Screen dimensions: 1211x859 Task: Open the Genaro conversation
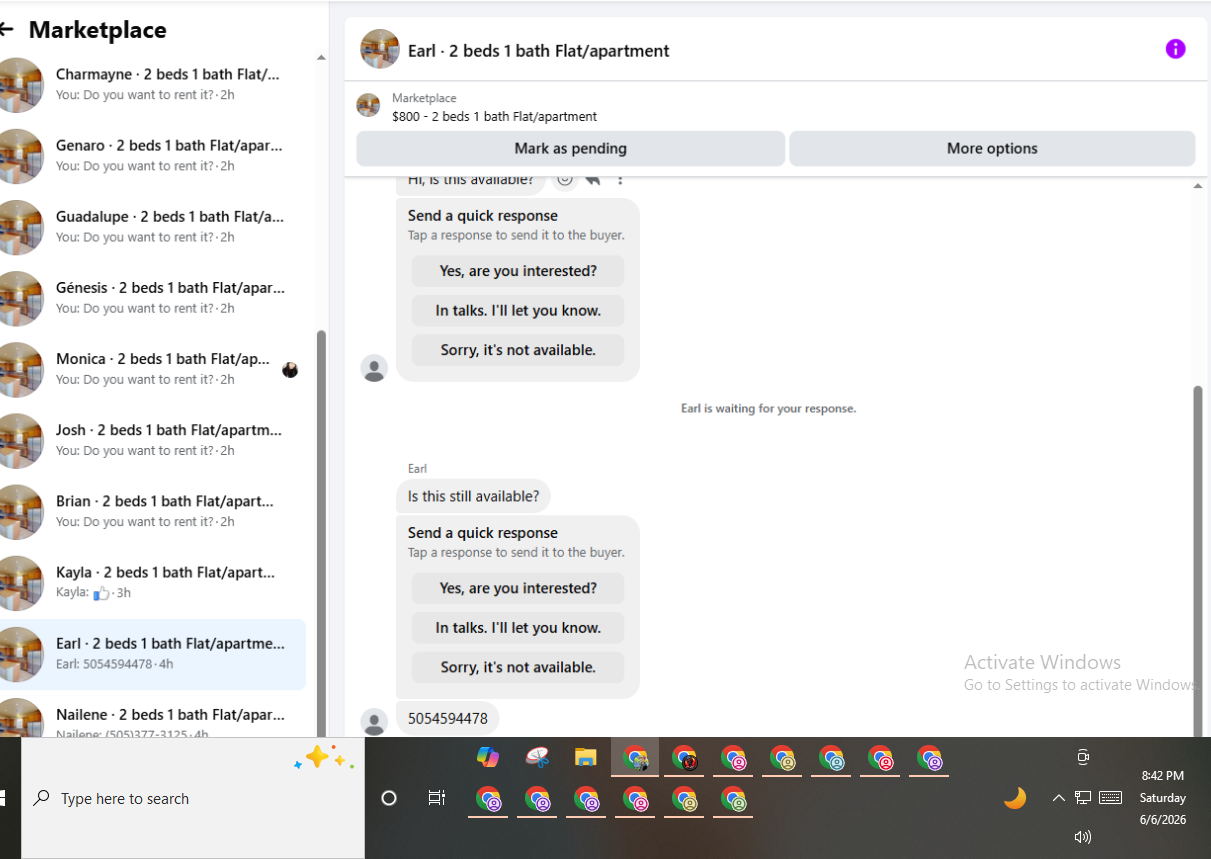point(153,155)
